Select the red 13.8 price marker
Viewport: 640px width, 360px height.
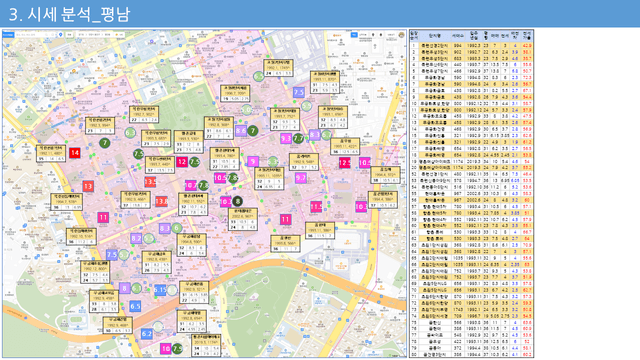[161, 201]
